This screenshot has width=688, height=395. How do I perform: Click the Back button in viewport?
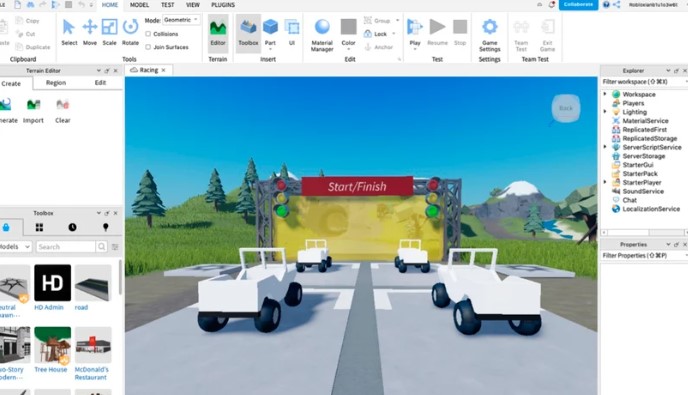coord(566,108)
